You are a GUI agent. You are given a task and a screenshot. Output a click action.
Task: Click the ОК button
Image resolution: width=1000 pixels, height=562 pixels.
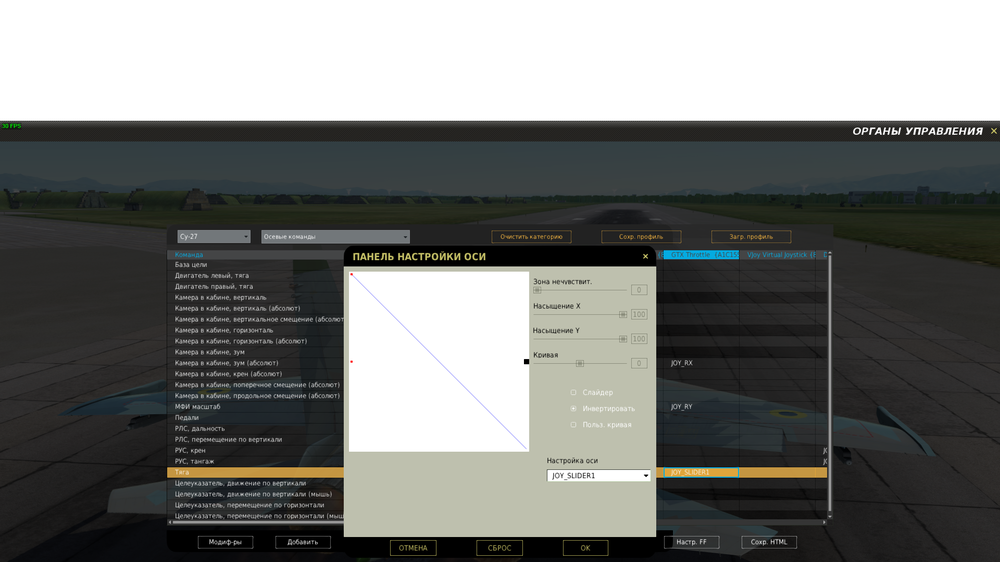click(x=585, y=548)
